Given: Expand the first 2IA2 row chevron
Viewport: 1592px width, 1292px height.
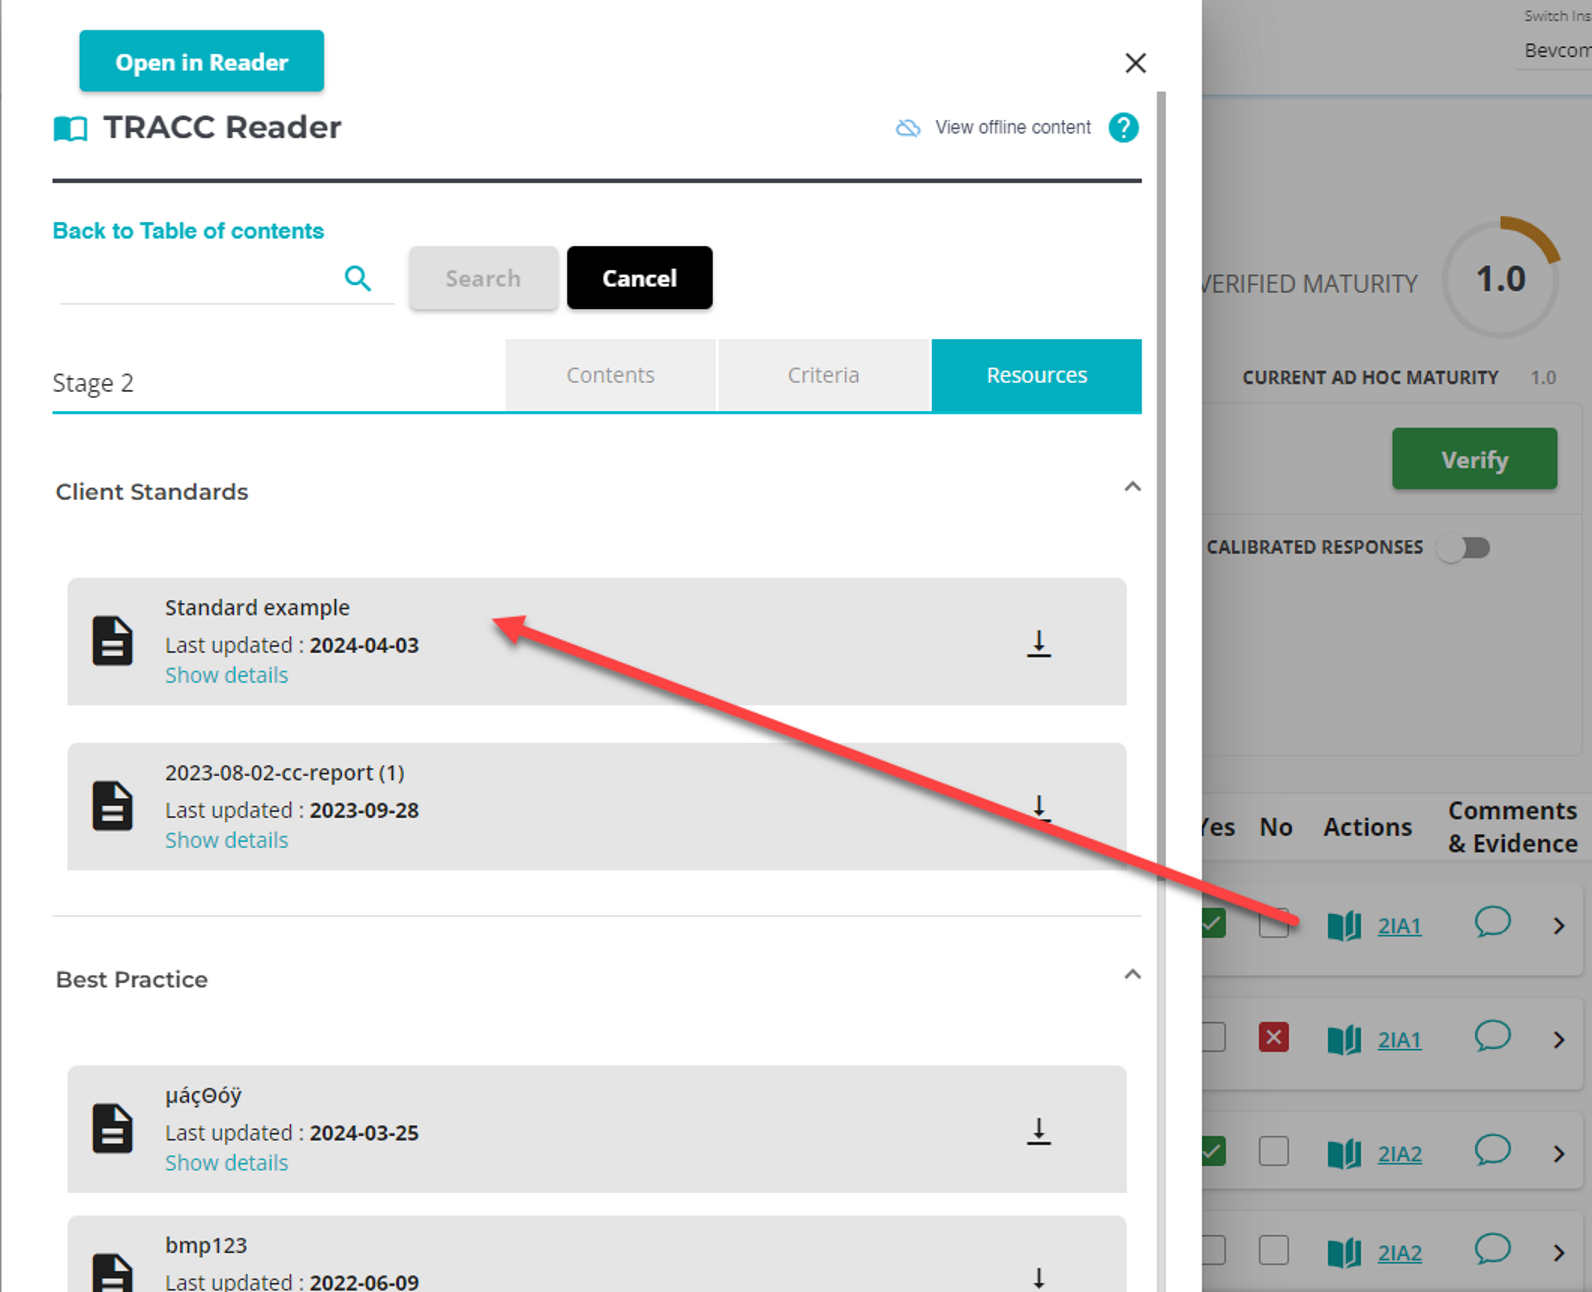Looking at the screenshot, I should click(x=1559, y=1154).
